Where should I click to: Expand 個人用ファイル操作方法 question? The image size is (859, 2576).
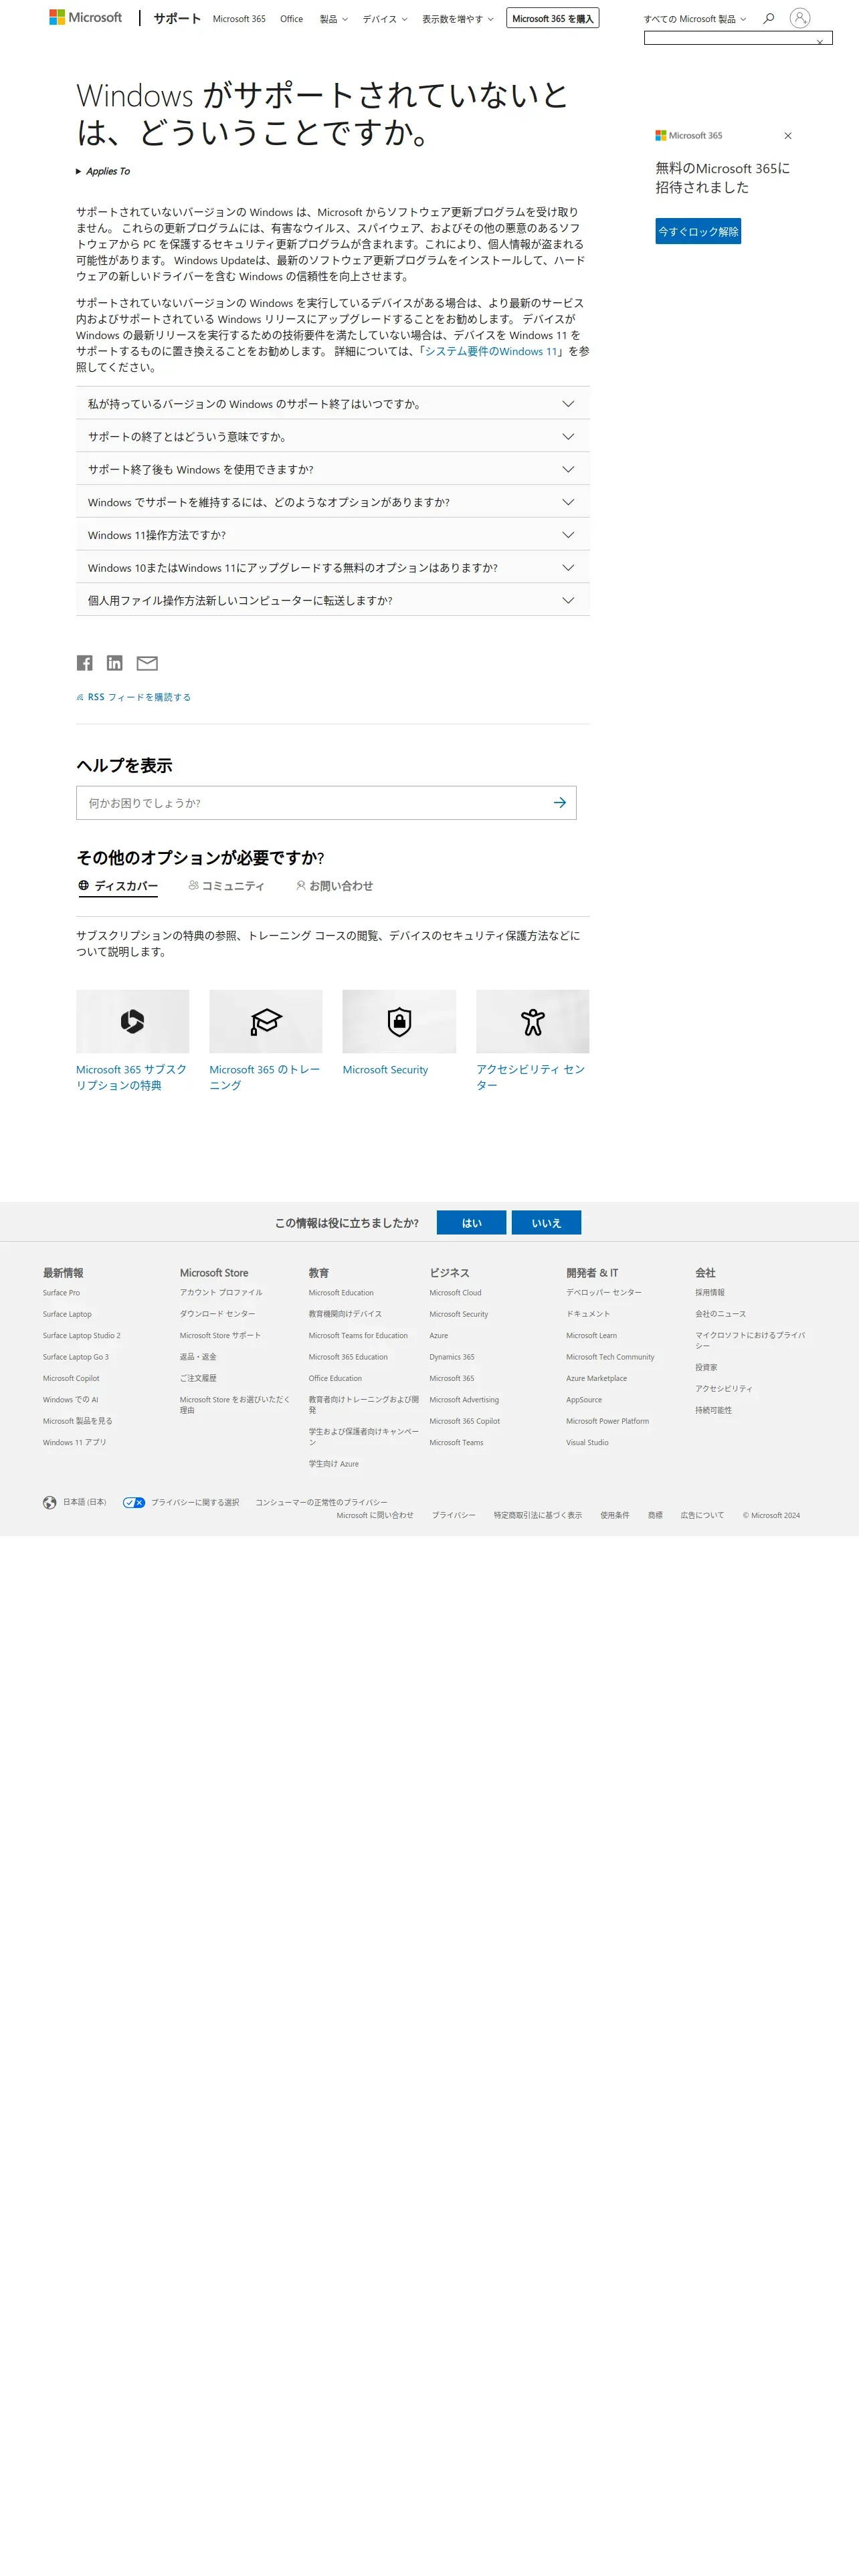333,600
